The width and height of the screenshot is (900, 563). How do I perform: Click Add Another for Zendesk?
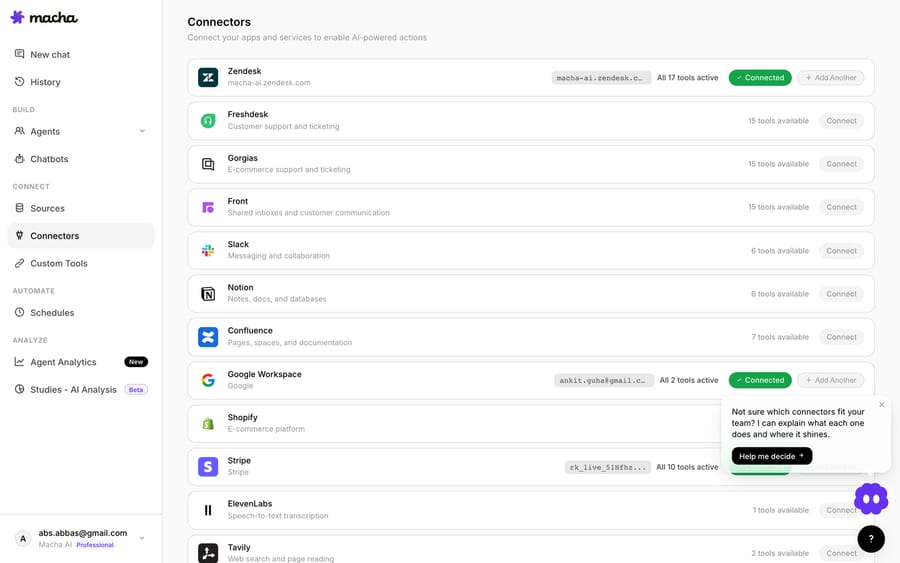click(x=830, y=77)
